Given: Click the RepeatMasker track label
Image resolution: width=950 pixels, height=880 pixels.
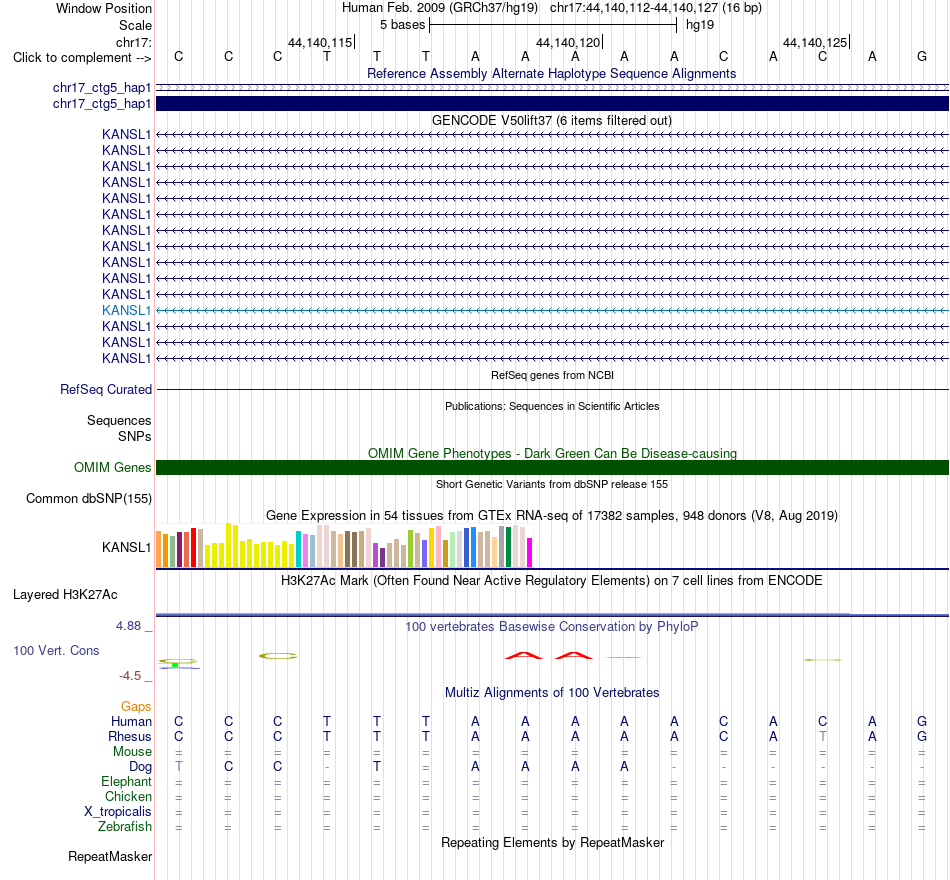Looking at the screenshot, I should (x=110, y=856).
